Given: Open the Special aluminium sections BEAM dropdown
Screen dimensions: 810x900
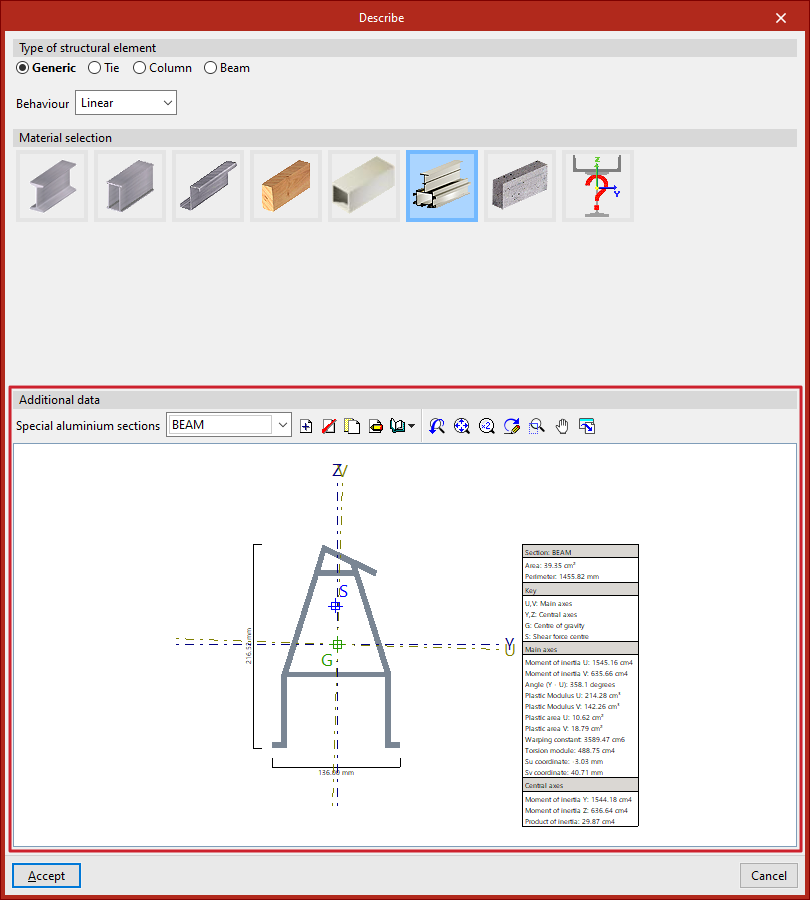Looking at the screenshot, I should 229,425.
